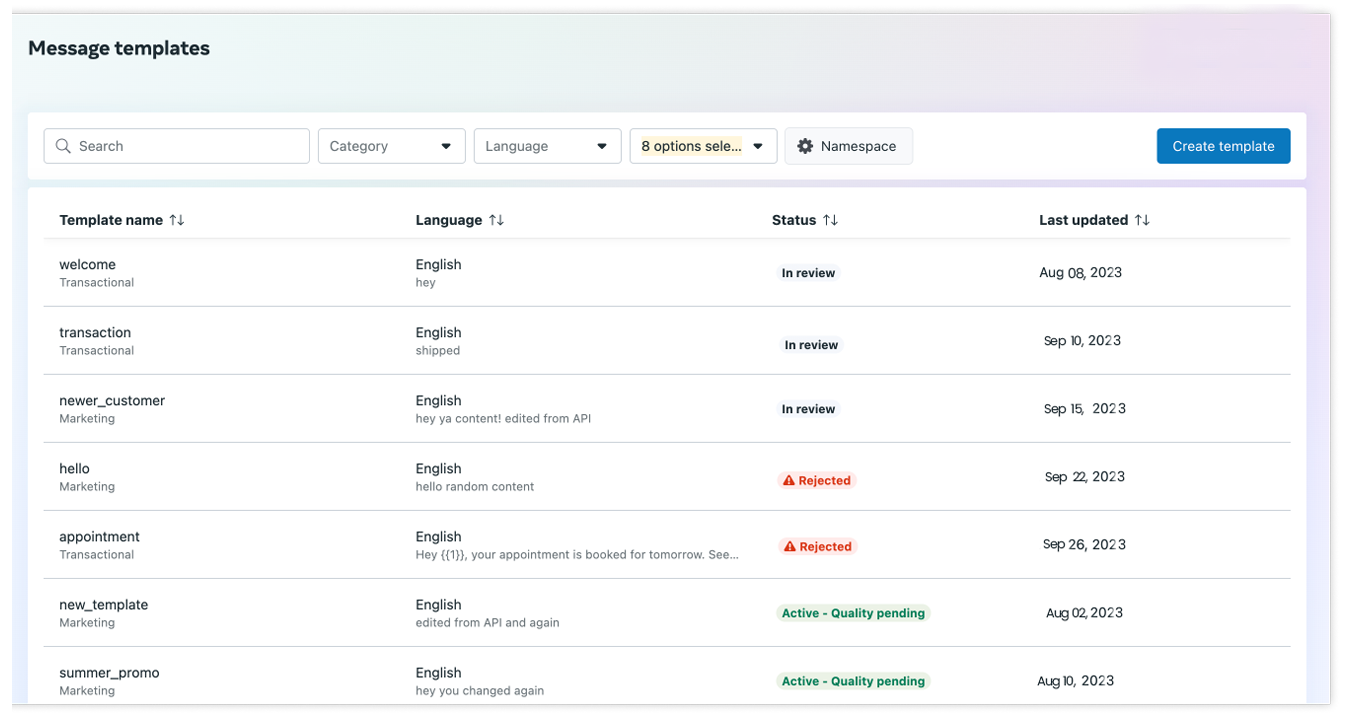Viewport: 1345px width, 719px height.
Task: Focus the Search input field
Action: [x=190, y=146]
